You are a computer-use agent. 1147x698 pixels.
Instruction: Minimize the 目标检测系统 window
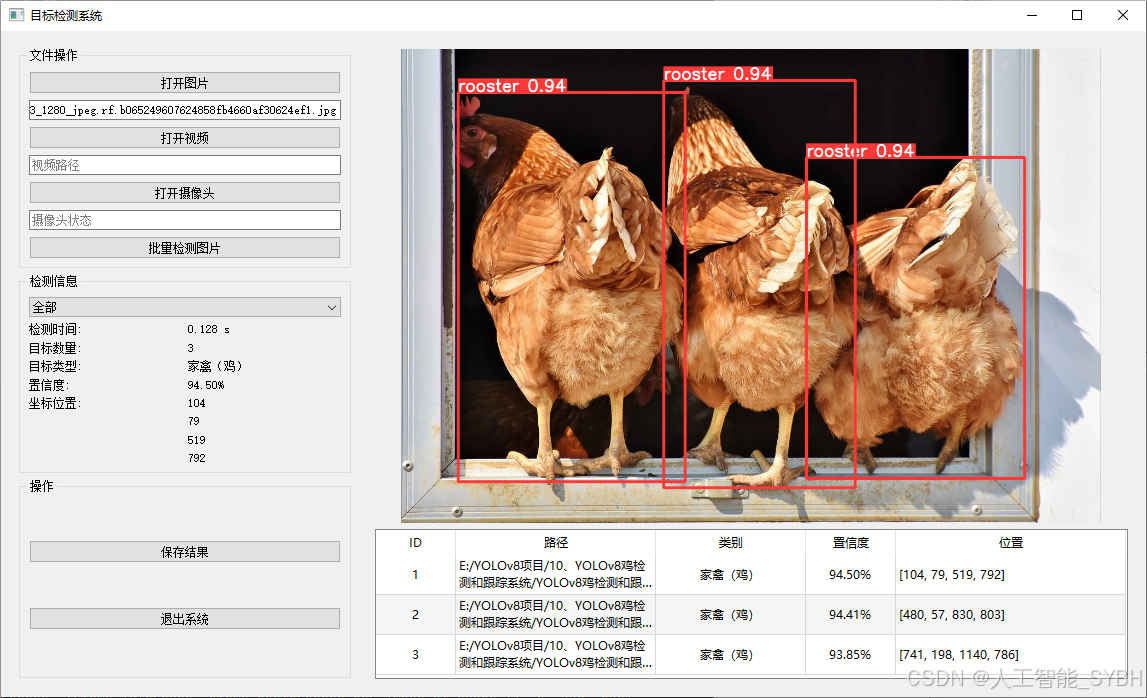pyautogui.click(x=1031, y=15)
